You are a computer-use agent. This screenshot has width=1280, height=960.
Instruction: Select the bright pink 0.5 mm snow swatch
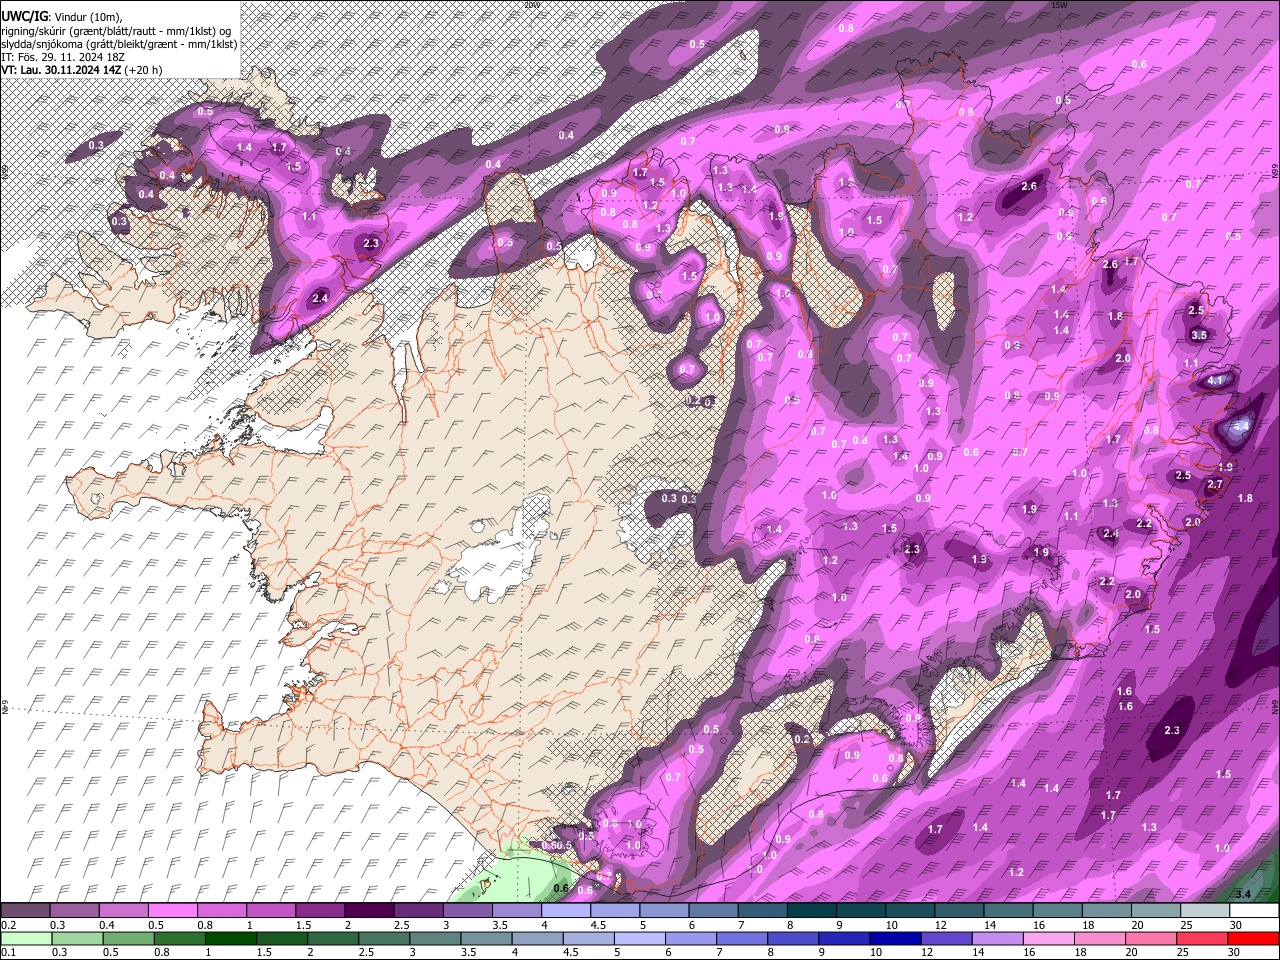(172, 911)
